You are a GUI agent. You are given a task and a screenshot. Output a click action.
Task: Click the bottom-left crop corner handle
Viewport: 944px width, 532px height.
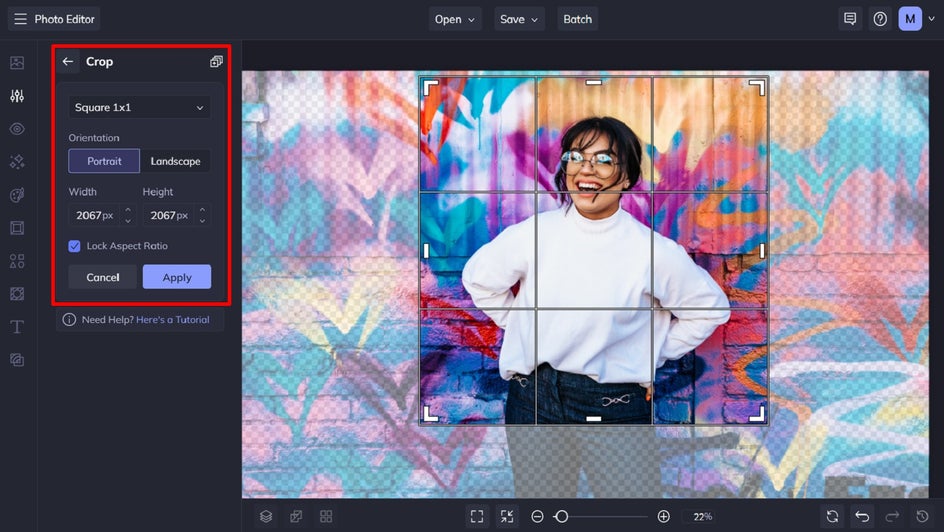click(x=430, y=413)
